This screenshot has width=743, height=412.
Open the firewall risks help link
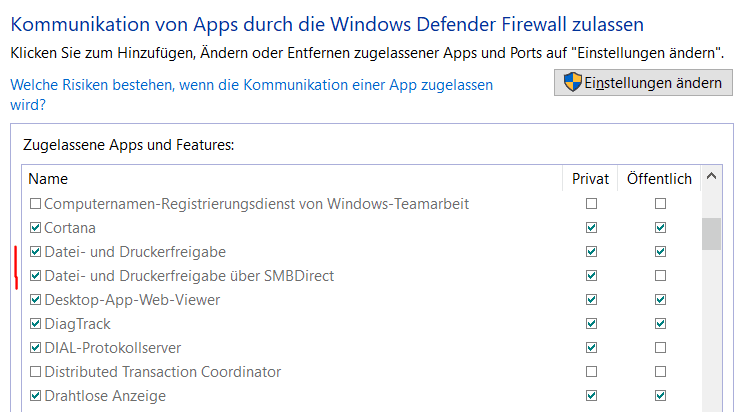coord(251,86)
